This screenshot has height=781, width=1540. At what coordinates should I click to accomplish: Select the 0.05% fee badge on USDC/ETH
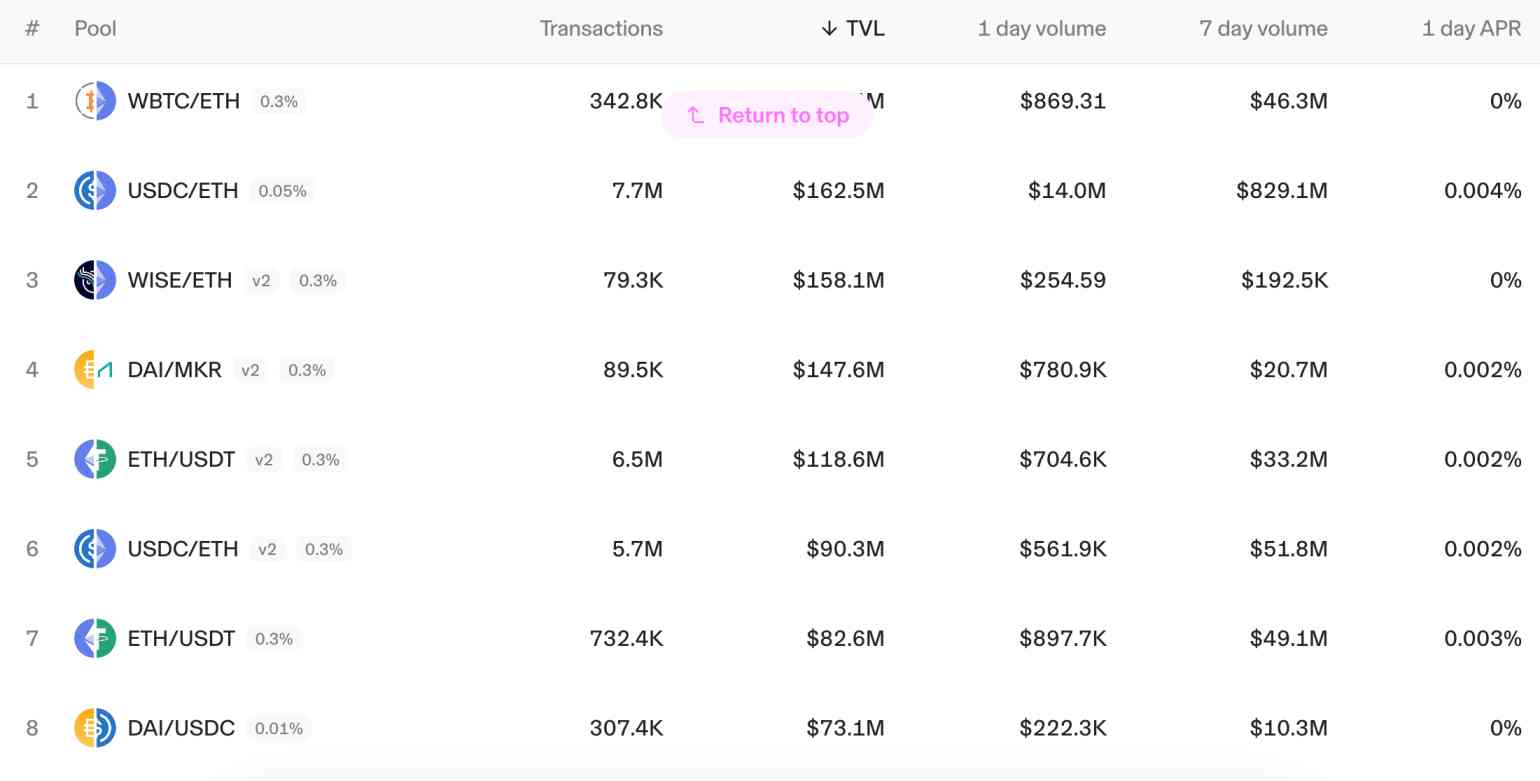(x=281, y=191)
